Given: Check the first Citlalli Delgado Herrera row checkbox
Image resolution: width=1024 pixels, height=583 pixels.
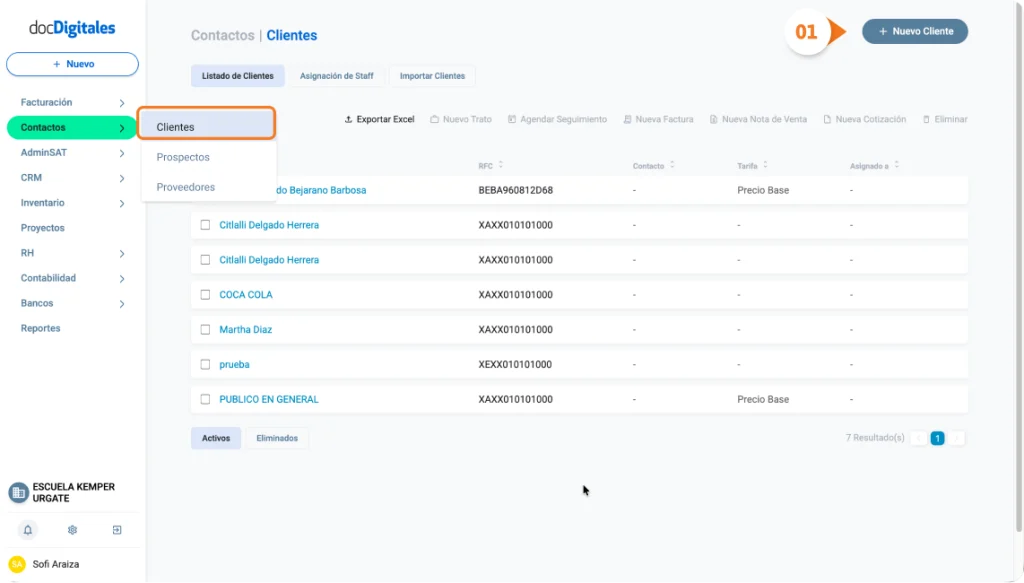Looking at the screenshot, I should click(x=205, y=225).
